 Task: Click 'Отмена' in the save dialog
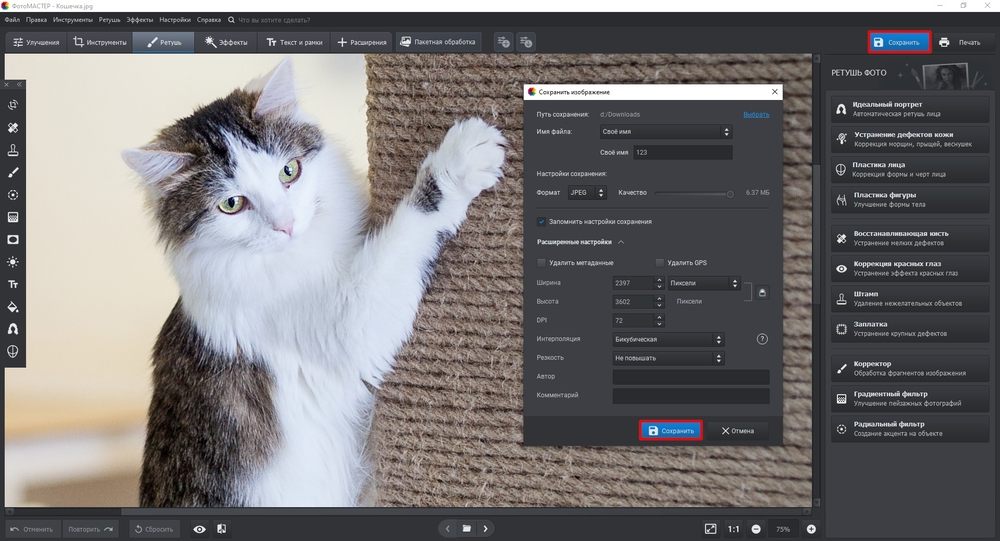(737, 430)
